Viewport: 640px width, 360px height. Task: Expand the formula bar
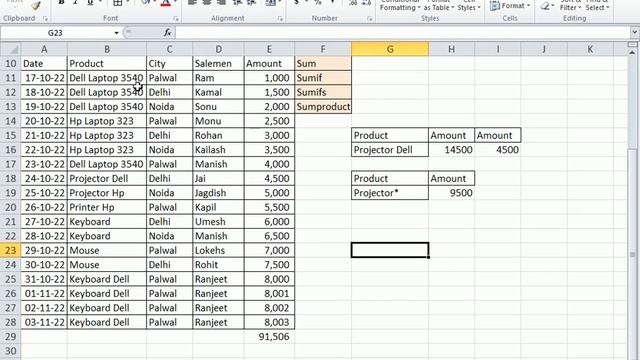(634, 32)
